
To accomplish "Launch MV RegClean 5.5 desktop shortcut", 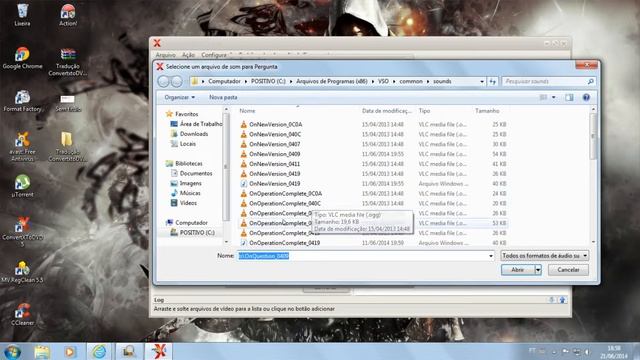I will [x=22, y=272].
